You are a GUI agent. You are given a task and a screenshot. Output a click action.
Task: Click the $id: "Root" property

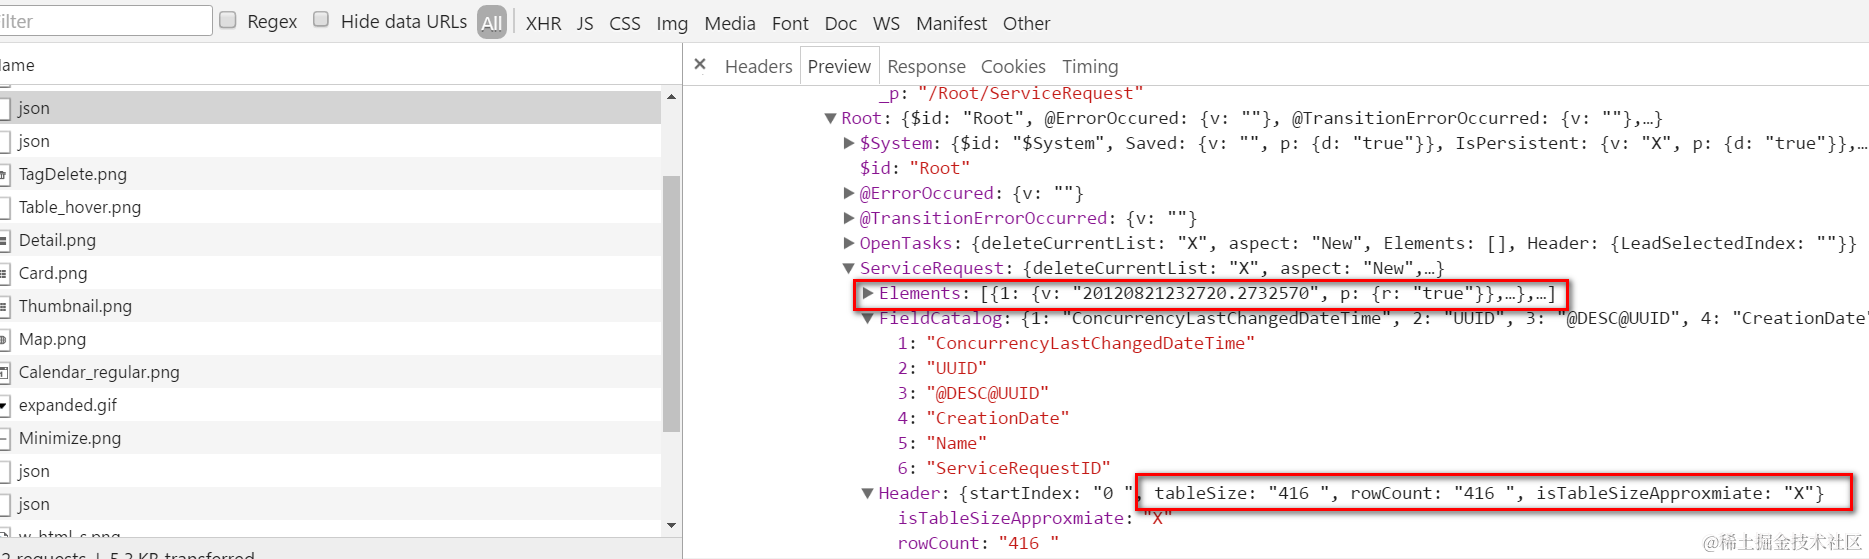click(914, 168)
